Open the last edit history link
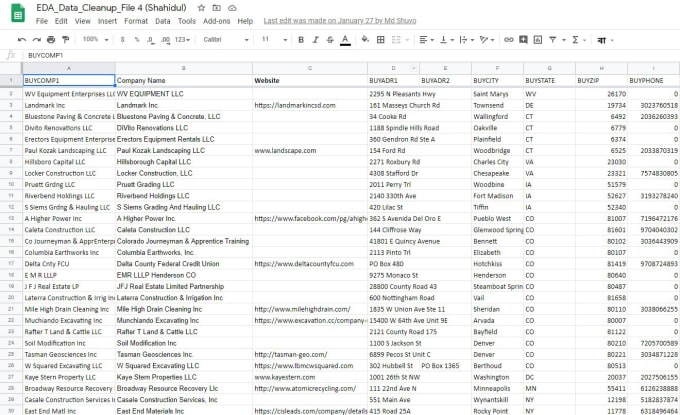This screenshot has height=415, width=680. coord(340,21)
